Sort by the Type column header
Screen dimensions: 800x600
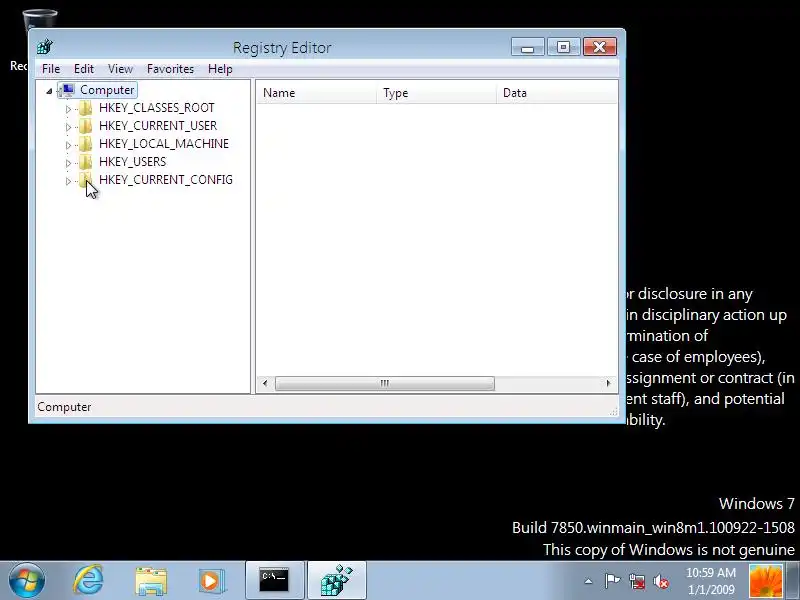point(436,93)
